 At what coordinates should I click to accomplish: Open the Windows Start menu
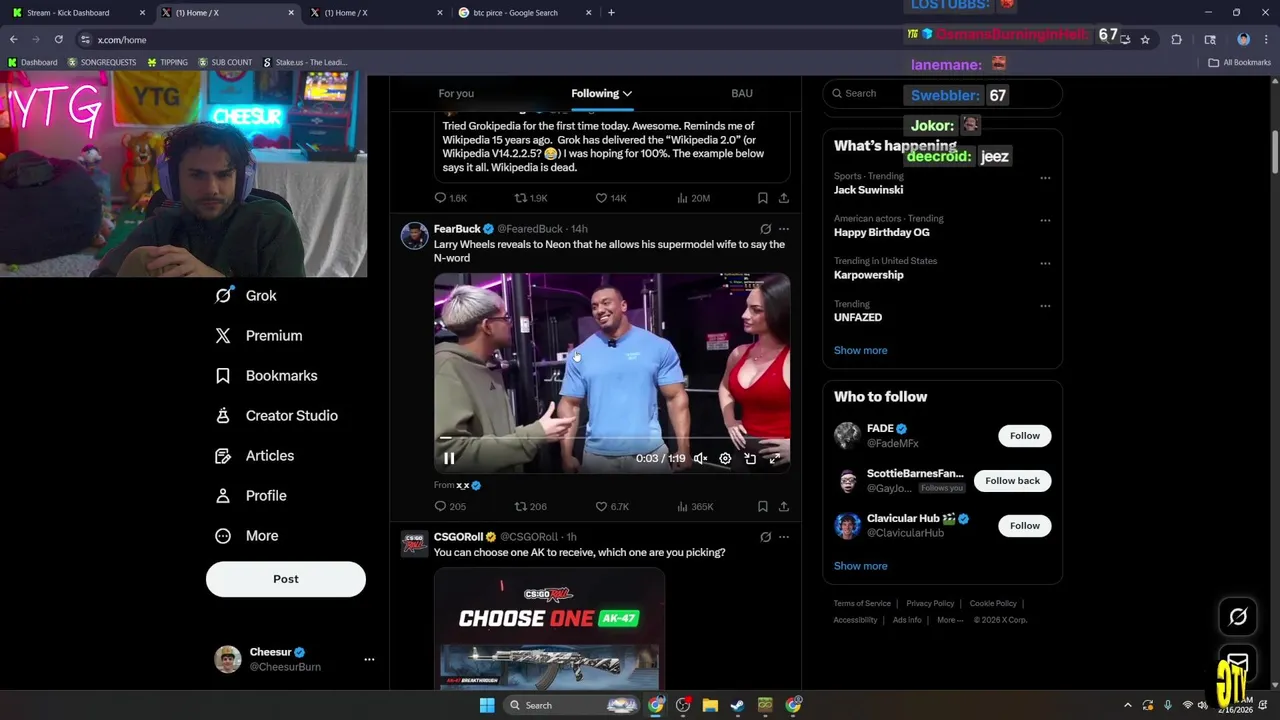coord(487,705)
